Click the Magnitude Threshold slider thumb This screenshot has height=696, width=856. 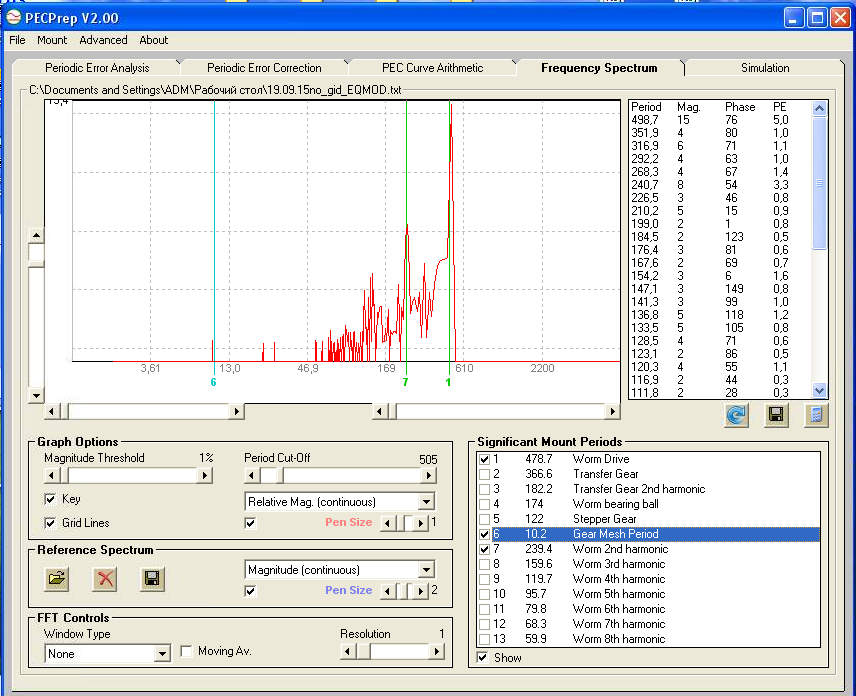[64, 475]
